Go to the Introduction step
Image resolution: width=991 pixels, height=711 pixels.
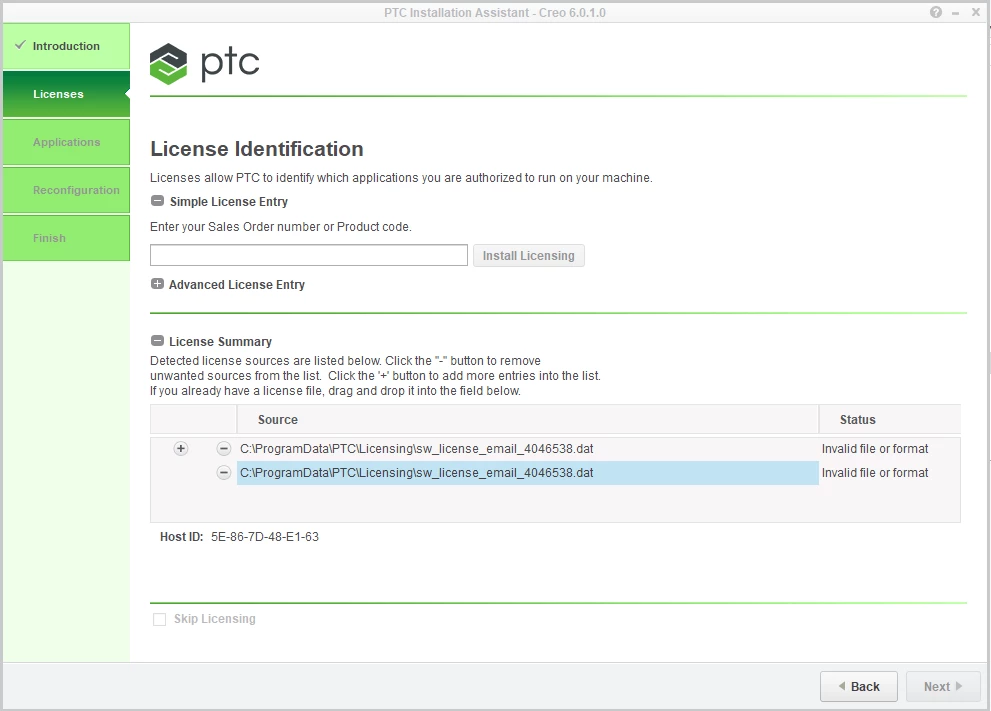(64, 45)
